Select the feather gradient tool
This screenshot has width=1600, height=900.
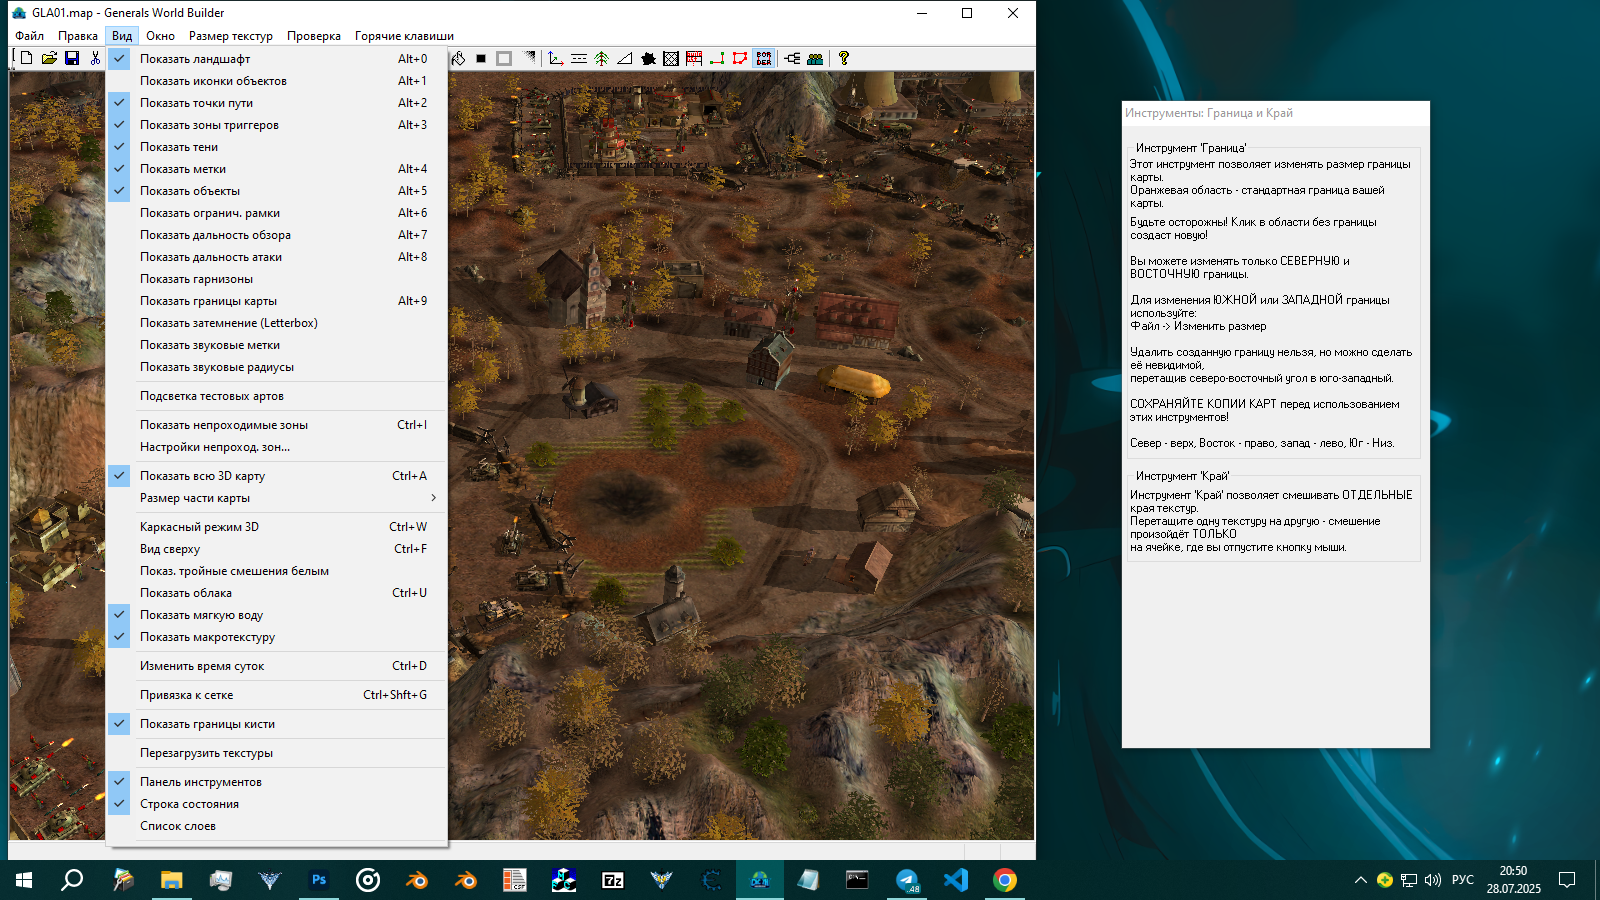[x=529, y=58]
